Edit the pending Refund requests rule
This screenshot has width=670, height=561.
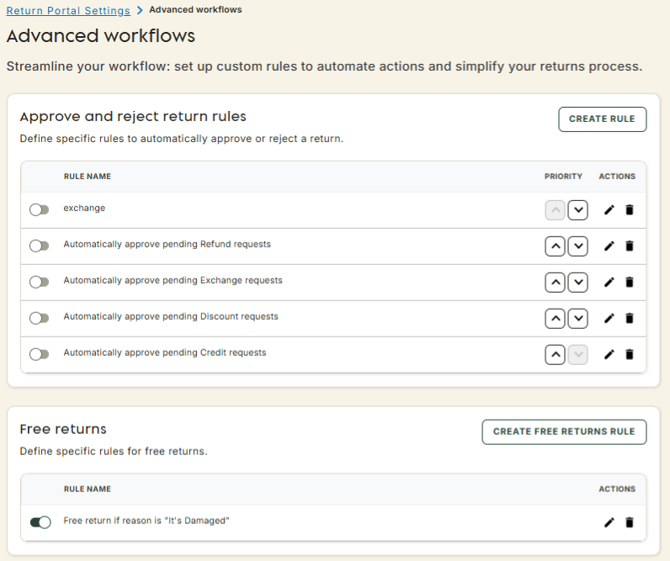(609, 246)
